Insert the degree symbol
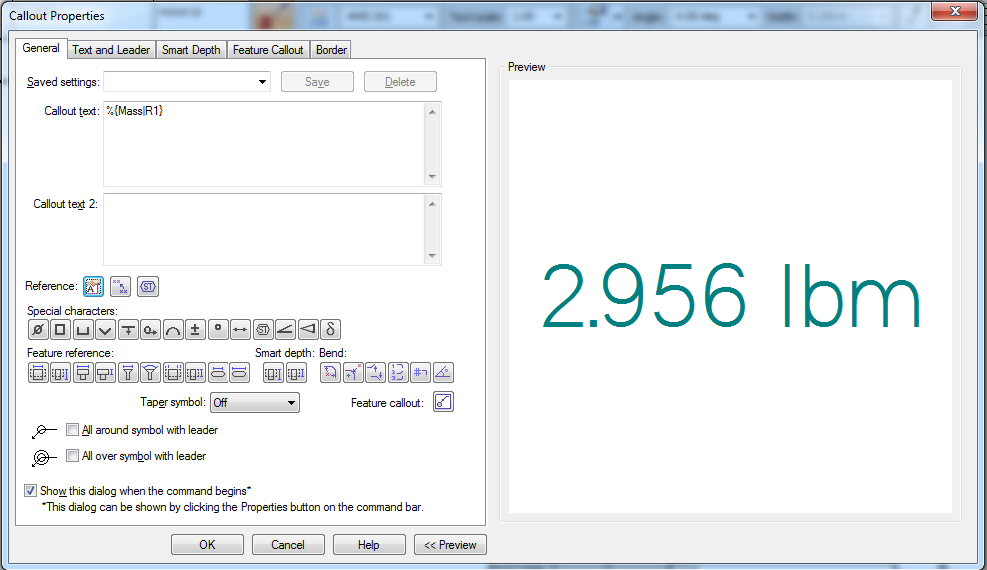Viewport: 987px width, 570px height. (x=218, y=329)
